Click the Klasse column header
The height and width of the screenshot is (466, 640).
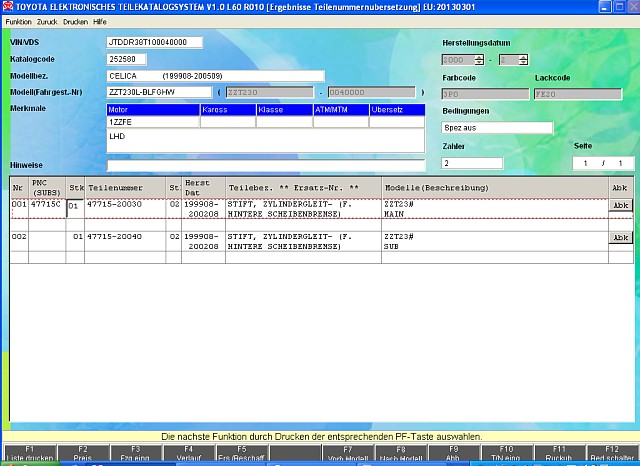284,110
